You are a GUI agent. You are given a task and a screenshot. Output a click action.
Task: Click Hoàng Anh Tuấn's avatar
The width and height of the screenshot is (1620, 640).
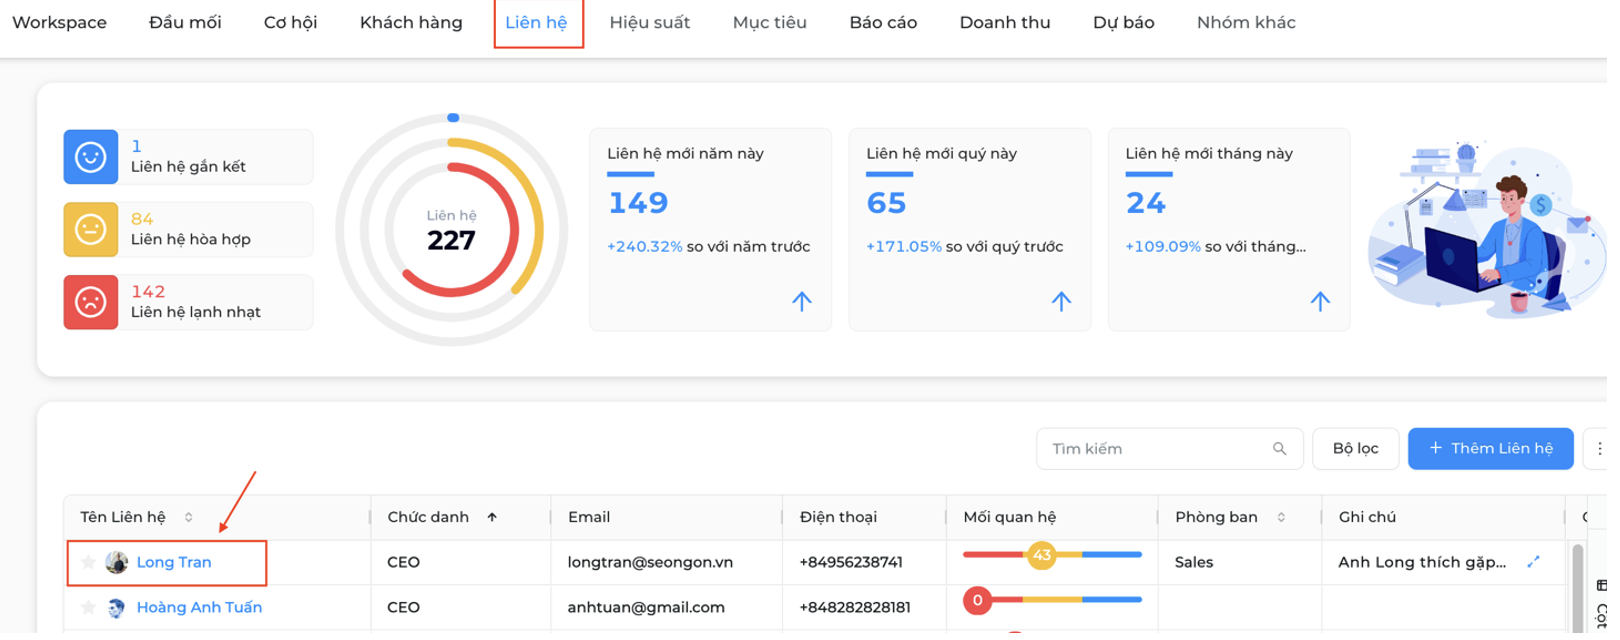tap(117, 607)
